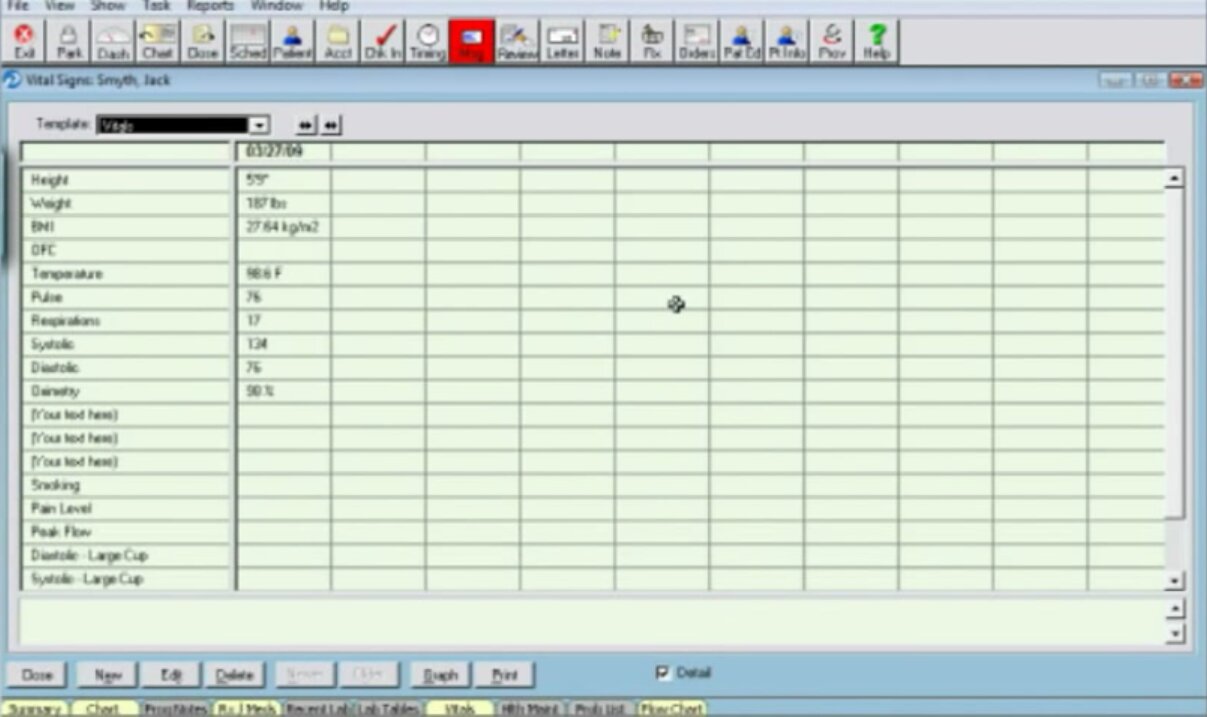Click the Exit toolbar icon
The image size is (1207, 717).
point(26,42)
